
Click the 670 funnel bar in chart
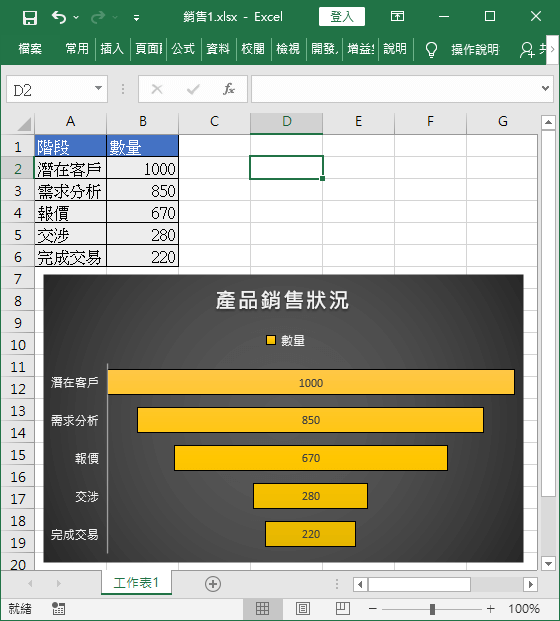pyautogui.click(x=311, y=458)
